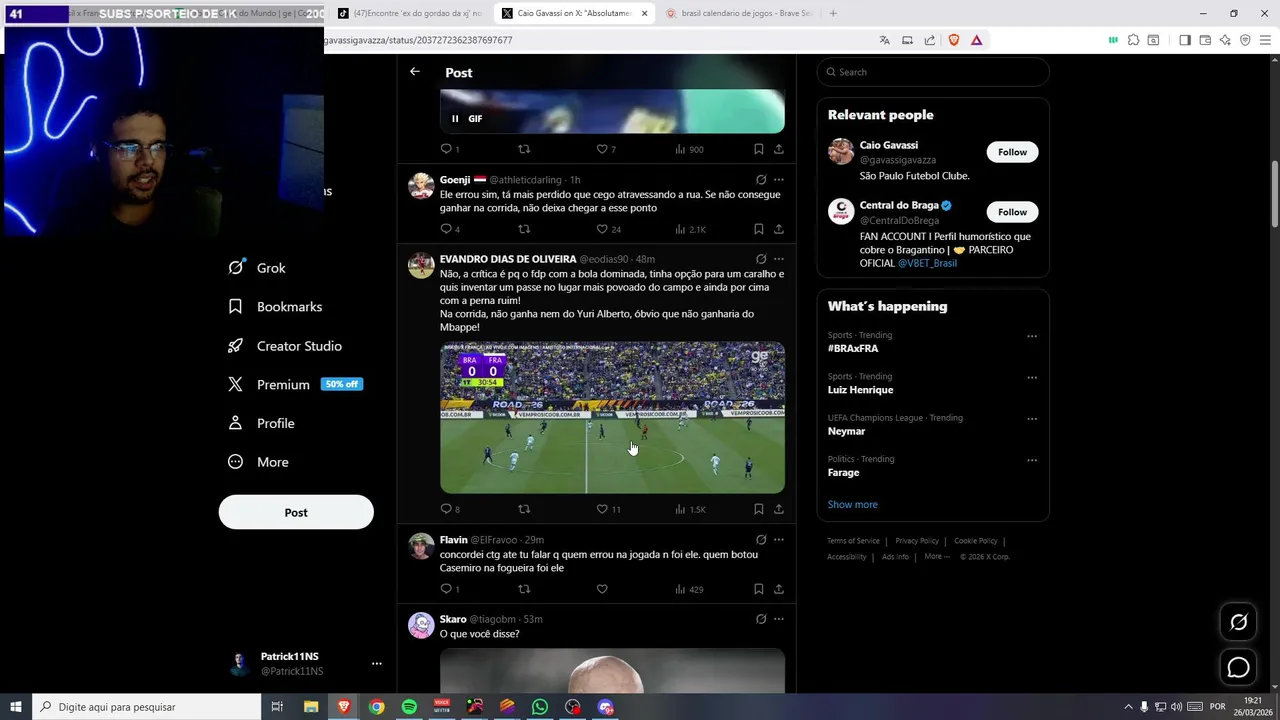The width and height of the screenshot is (1280, 720).
Task: Go back using the Post arrow
Action: [414, 72]
